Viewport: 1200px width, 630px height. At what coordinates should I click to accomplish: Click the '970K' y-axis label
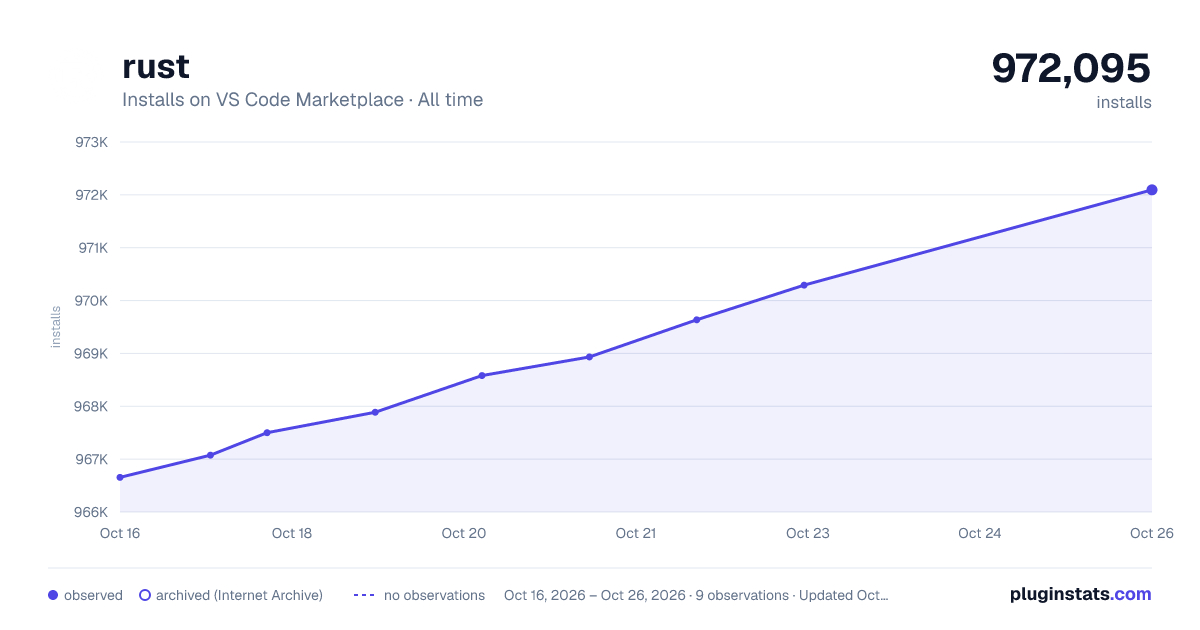(x=91, y=301)
